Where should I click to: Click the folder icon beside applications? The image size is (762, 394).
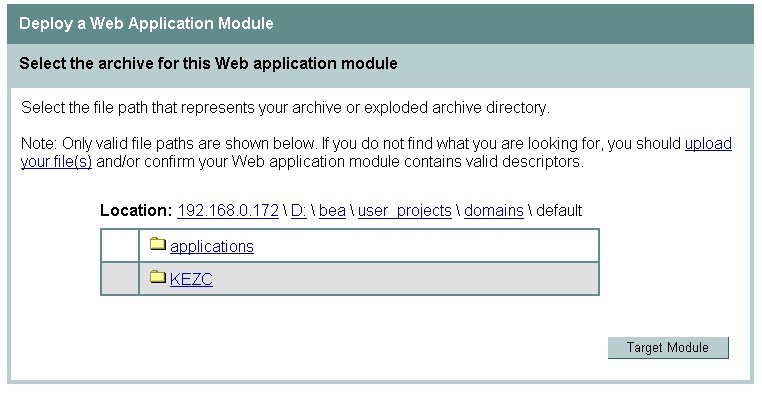click(158, 243)
